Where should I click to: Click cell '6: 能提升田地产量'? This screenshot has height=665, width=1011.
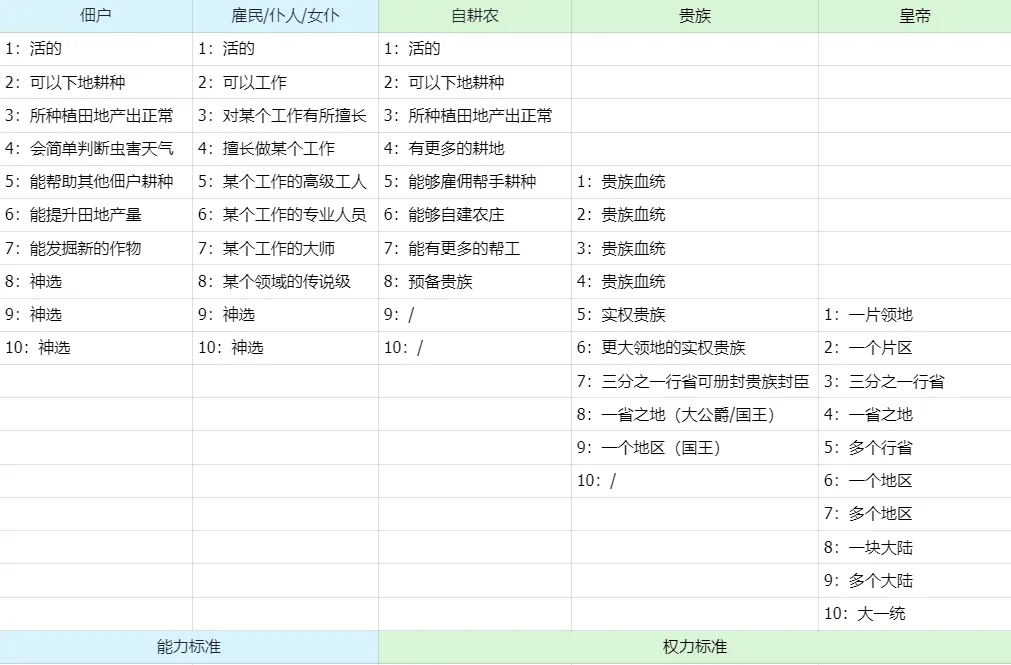coord(96,215)
